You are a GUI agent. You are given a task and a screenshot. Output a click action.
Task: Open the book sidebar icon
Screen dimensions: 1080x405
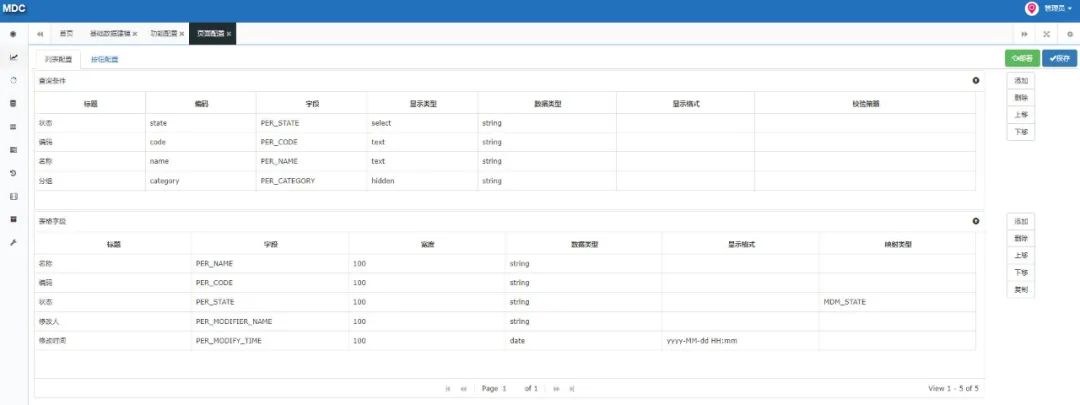click(13, 149)
